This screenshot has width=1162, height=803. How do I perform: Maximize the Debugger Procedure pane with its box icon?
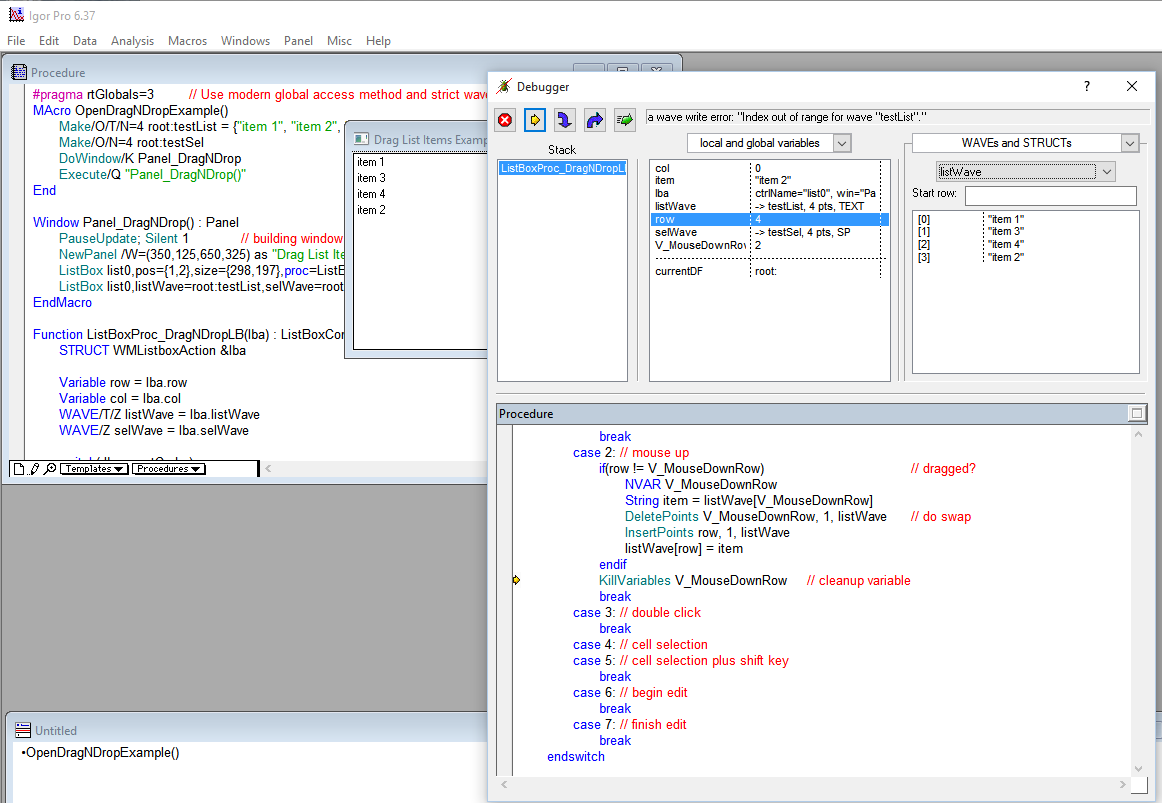pos(1137,413)
